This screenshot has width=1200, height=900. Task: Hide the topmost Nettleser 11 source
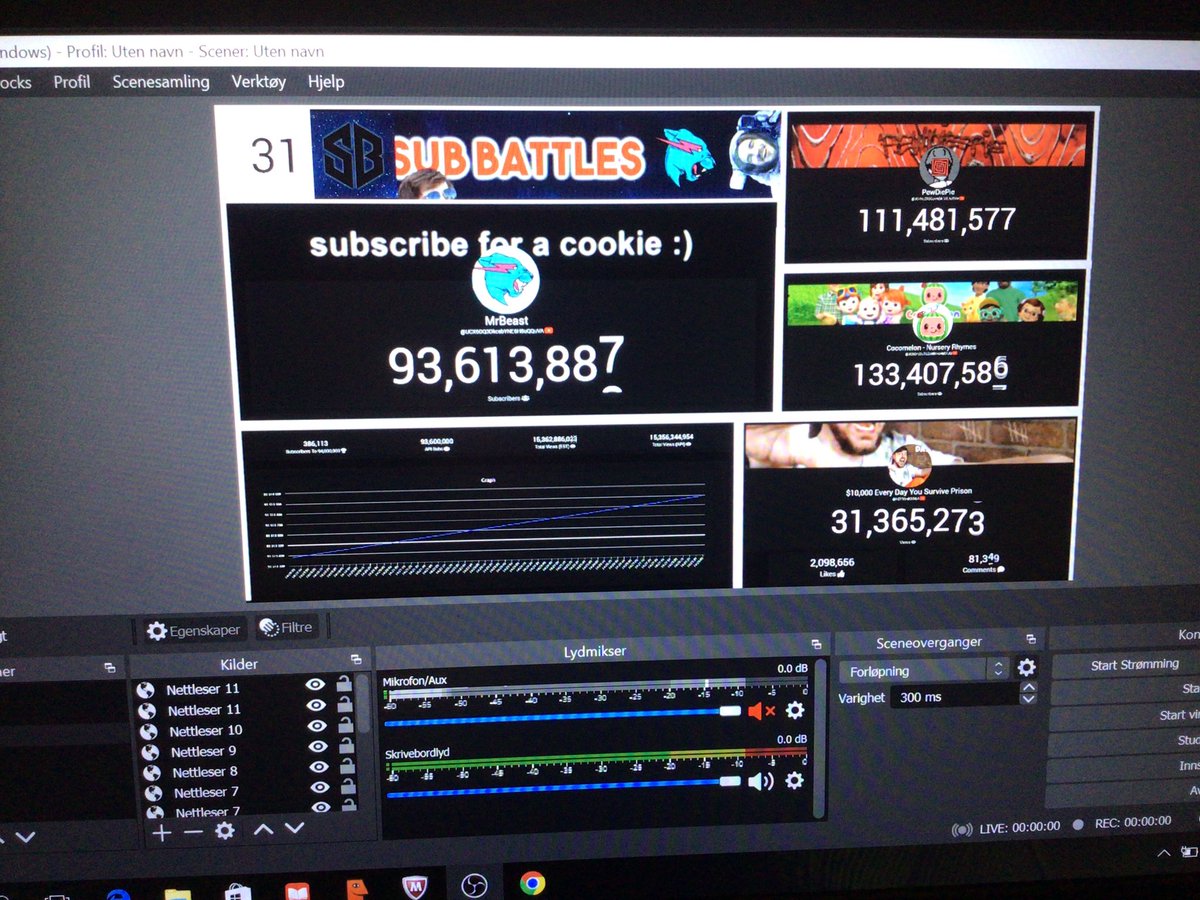tap(316, 684)
